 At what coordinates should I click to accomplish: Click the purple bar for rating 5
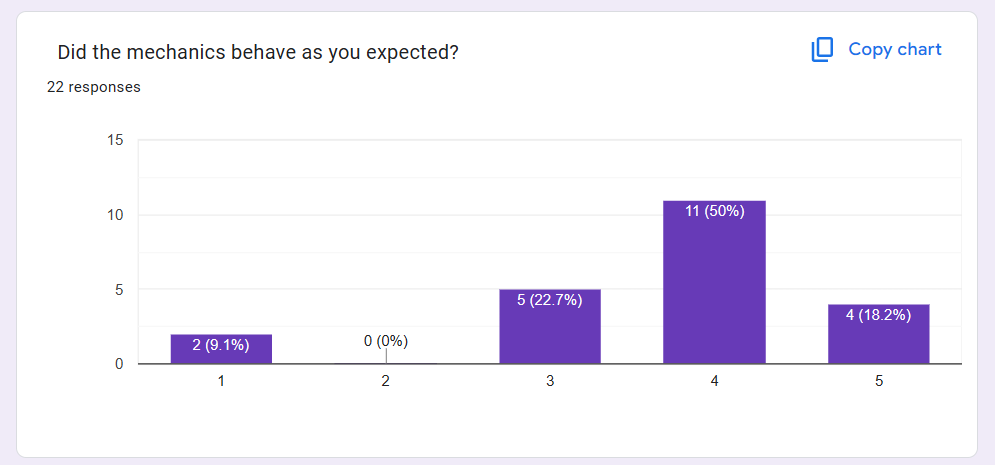(x=878, y=340)
